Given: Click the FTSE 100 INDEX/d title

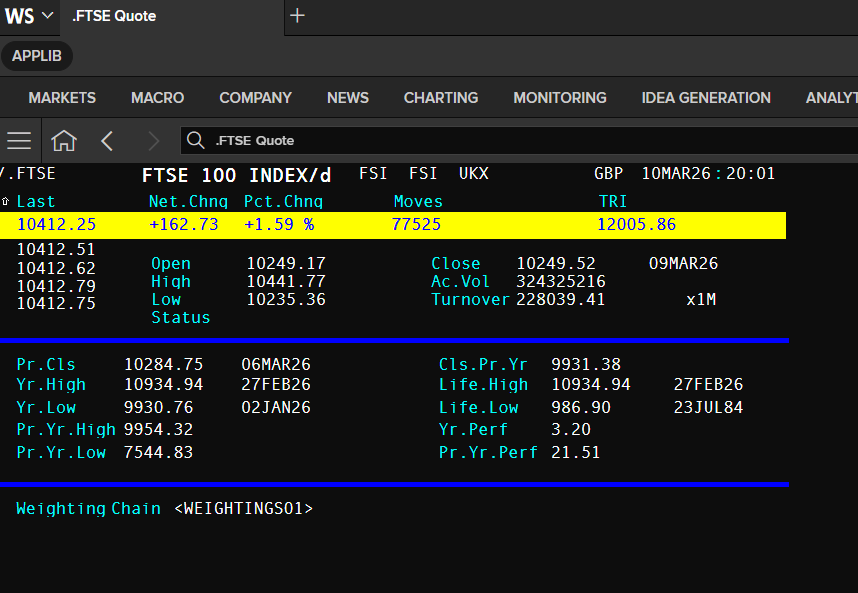Looking at the screenshot, I should [236, 175].
